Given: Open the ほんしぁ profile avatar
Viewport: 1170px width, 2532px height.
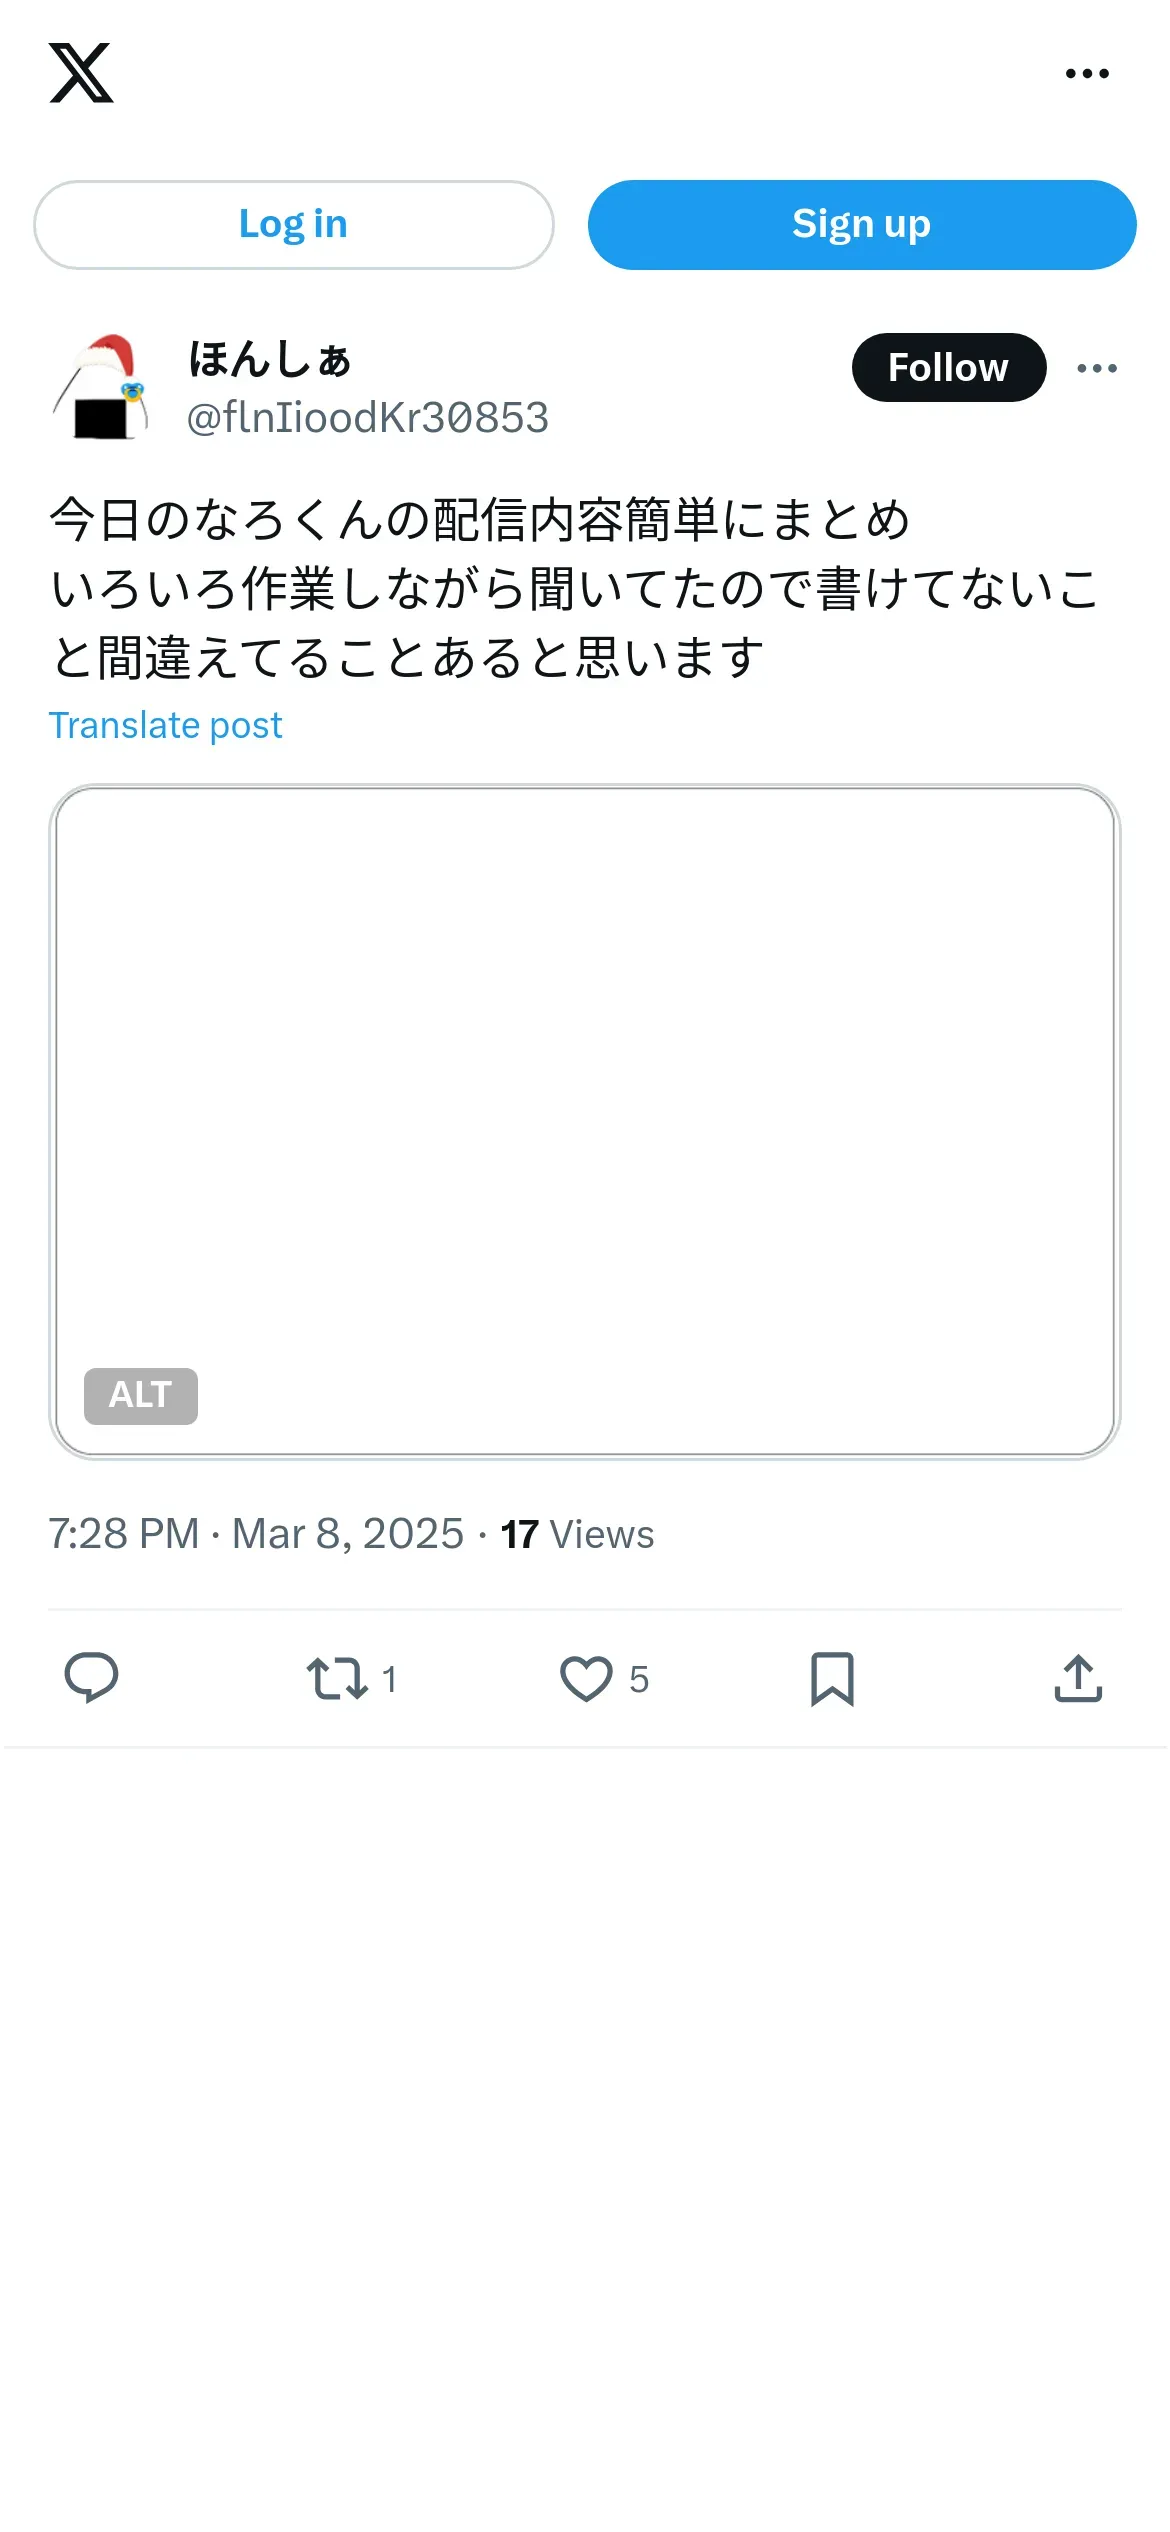Looking at the screenshot, I should tap(100, 387).
